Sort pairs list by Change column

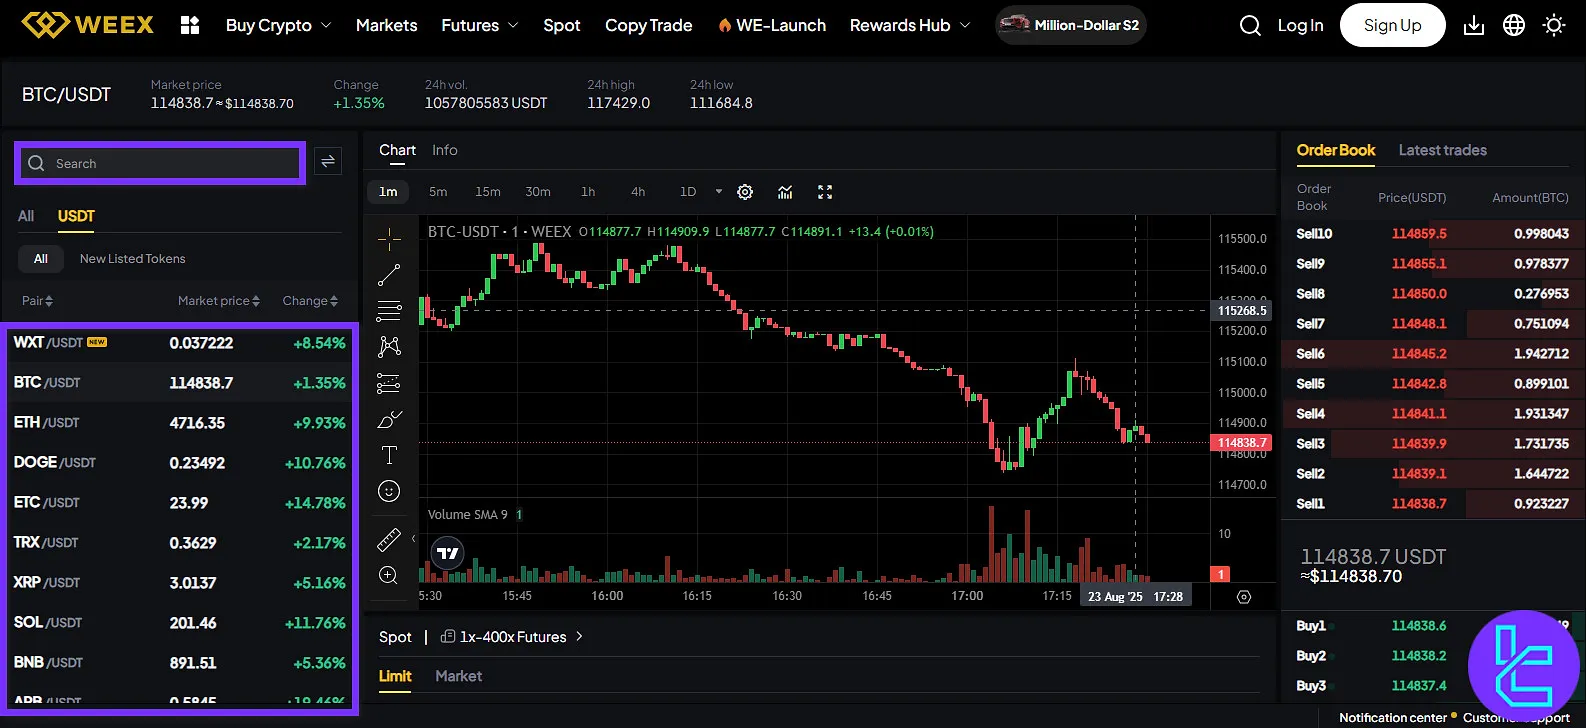point(310,301)
